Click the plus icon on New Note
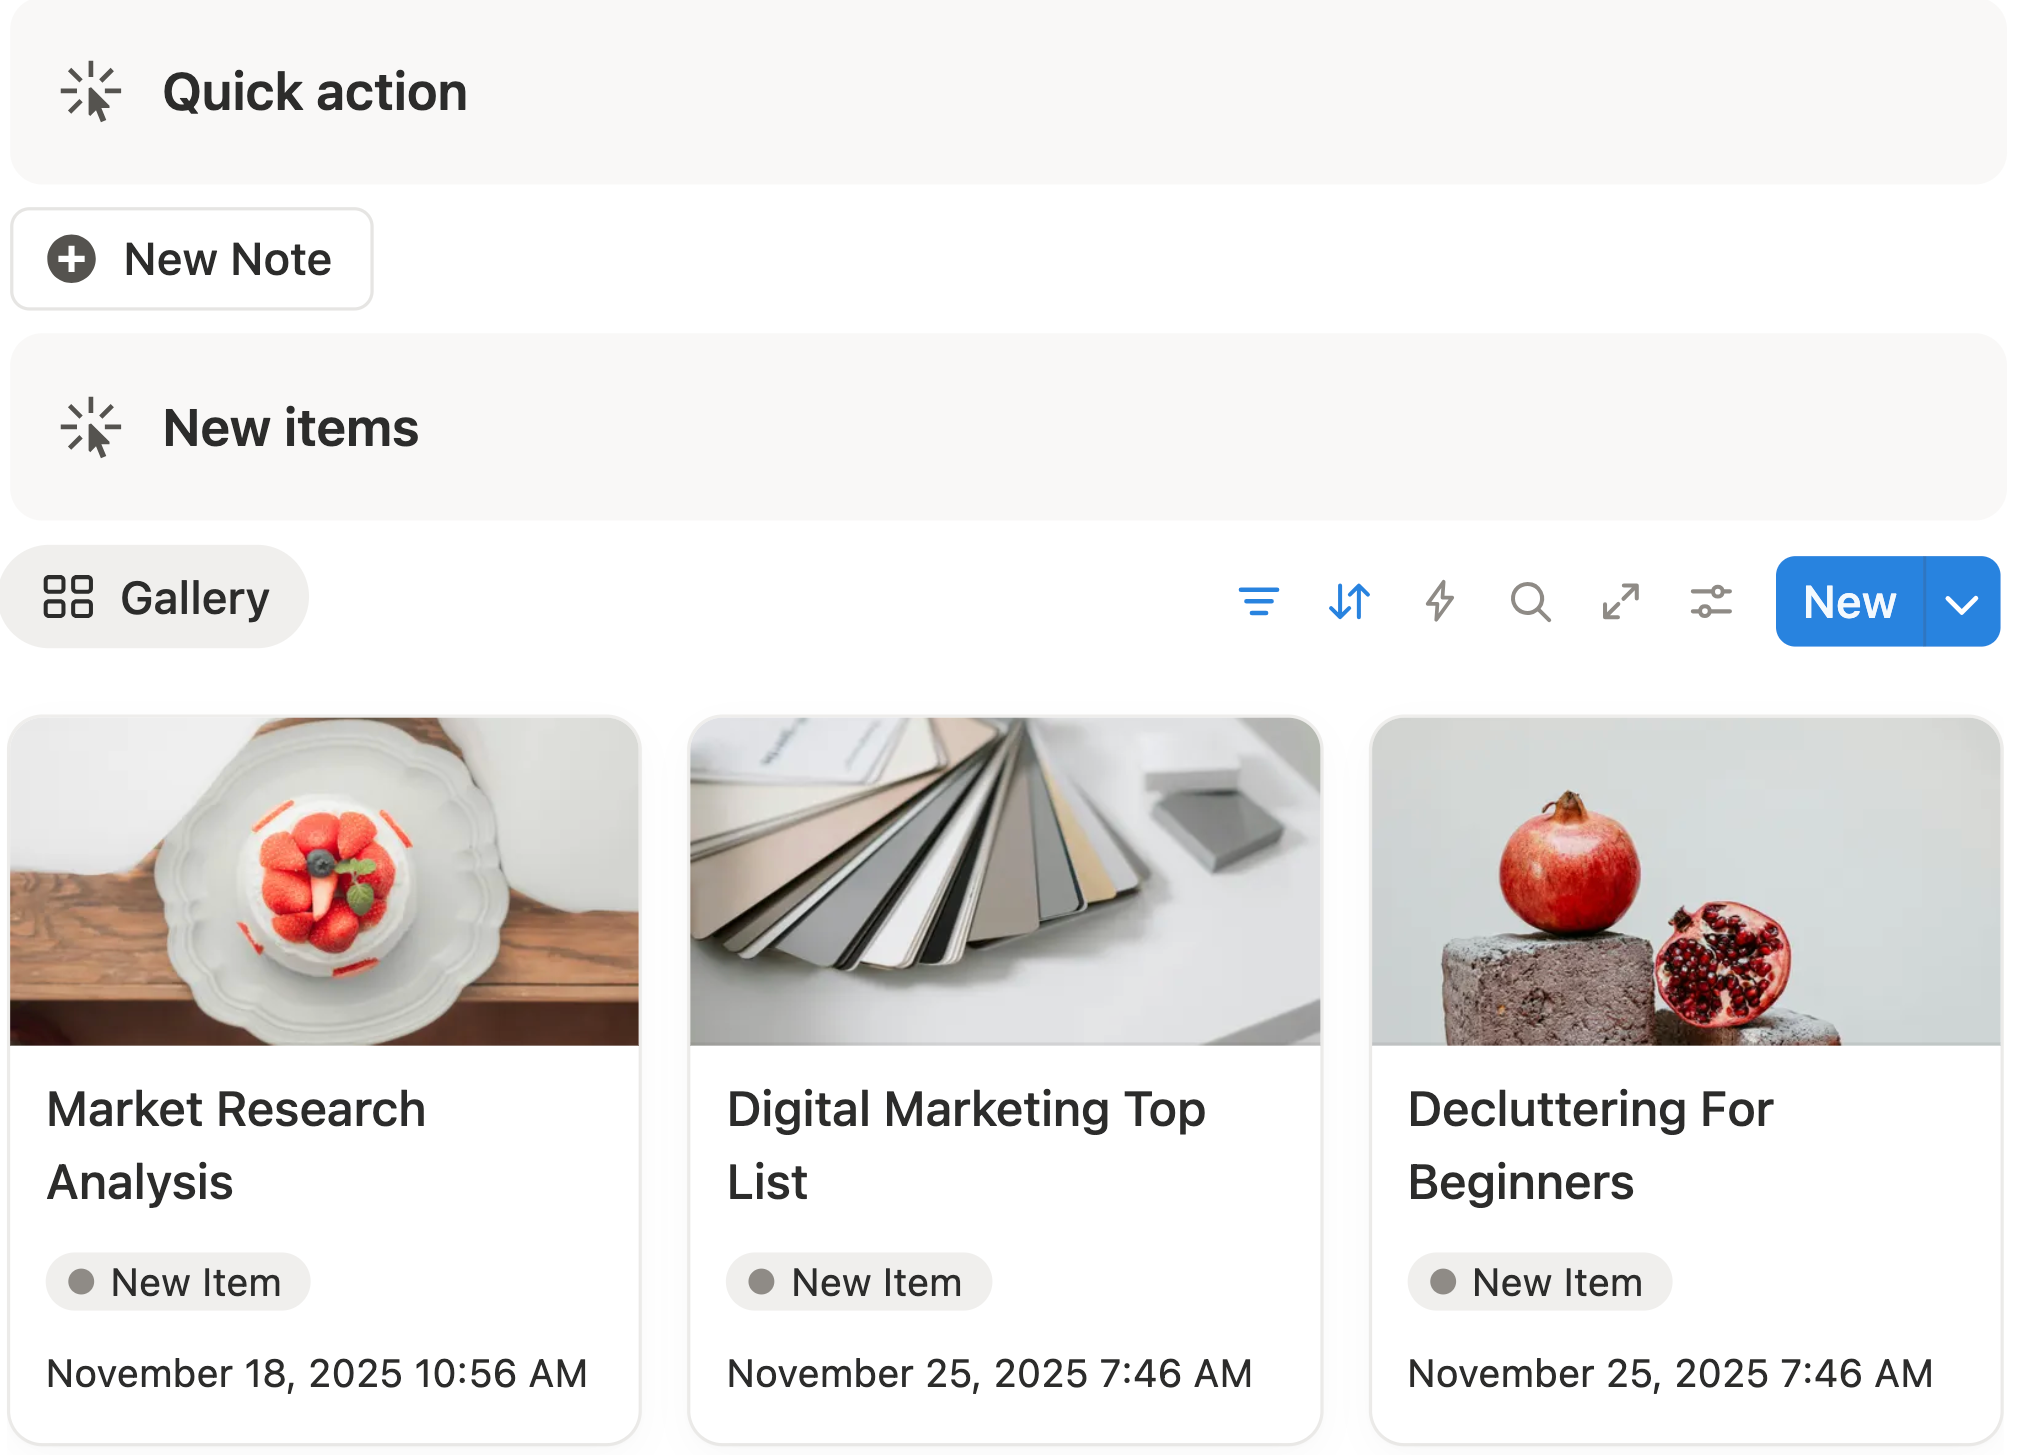 (72, 259)
